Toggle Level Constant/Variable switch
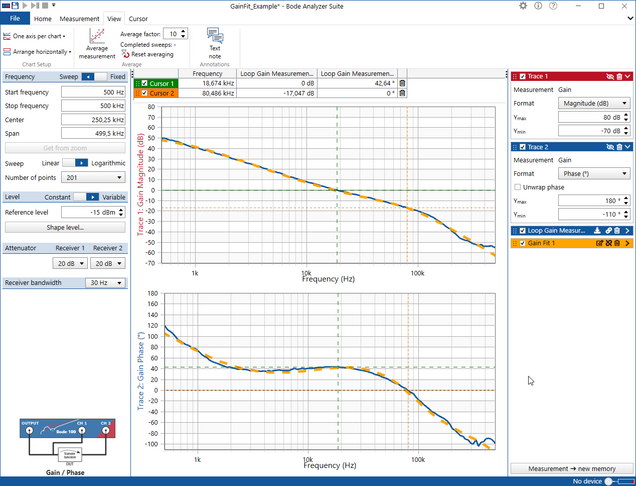The height and width of the screenshot is (486, 636). tap(86, 197)
